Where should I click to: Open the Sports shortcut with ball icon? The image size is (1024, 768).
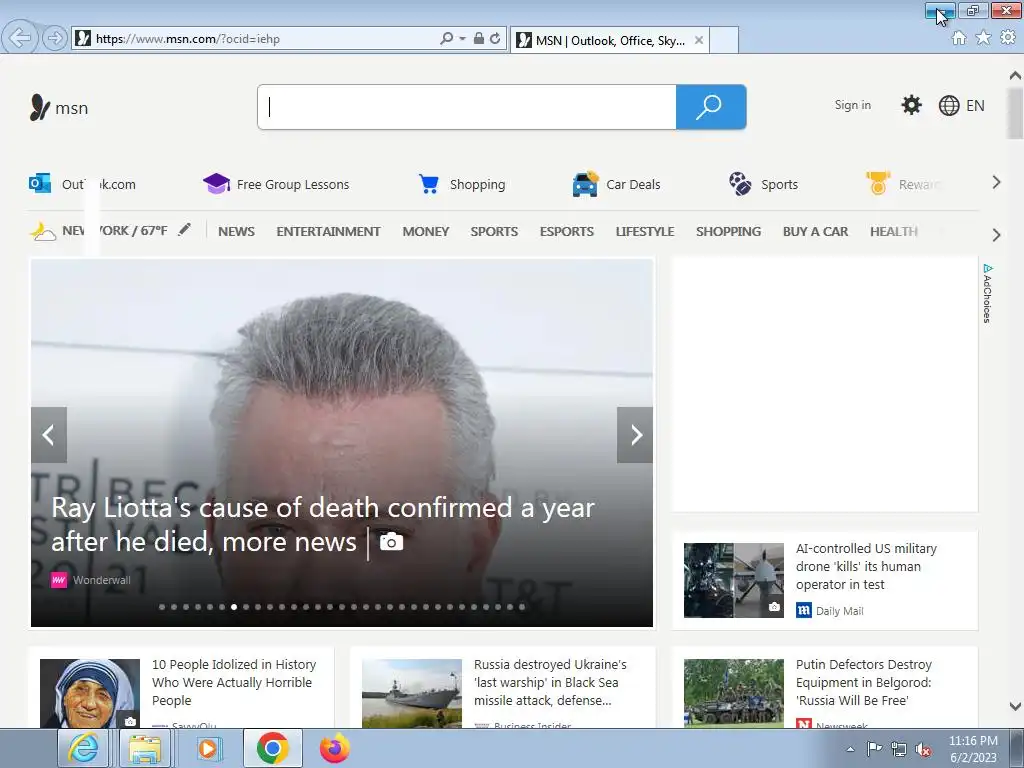(763, 184)
